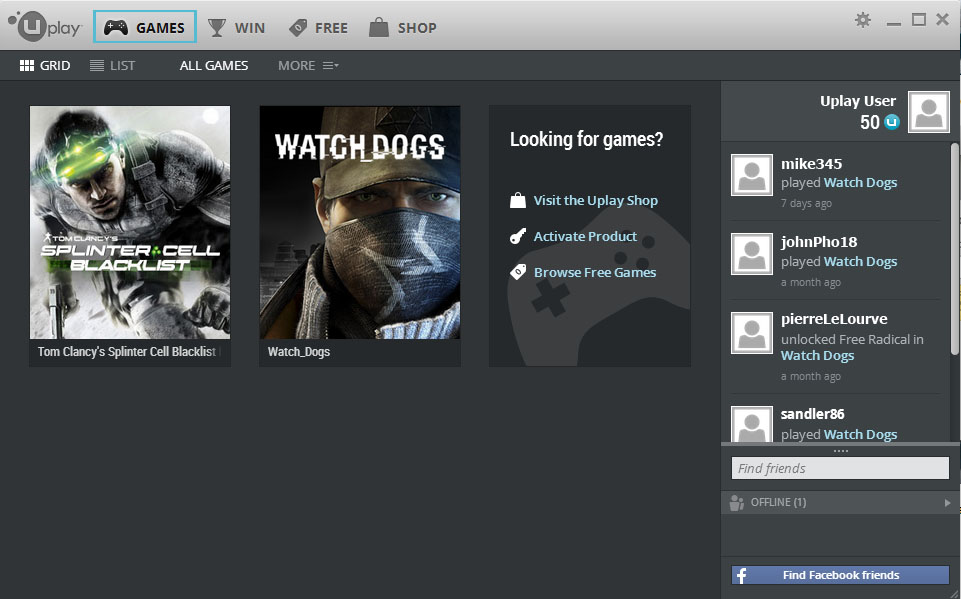
Task: Click the activity feed scrollbar
Action: point(955,248)
